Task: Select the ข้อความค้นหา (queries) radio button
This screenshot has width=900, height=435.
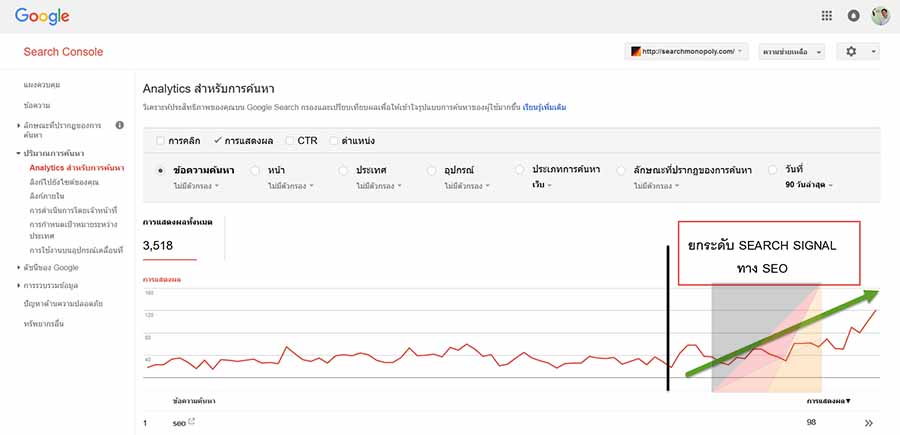Action: (x=160, y=170)
